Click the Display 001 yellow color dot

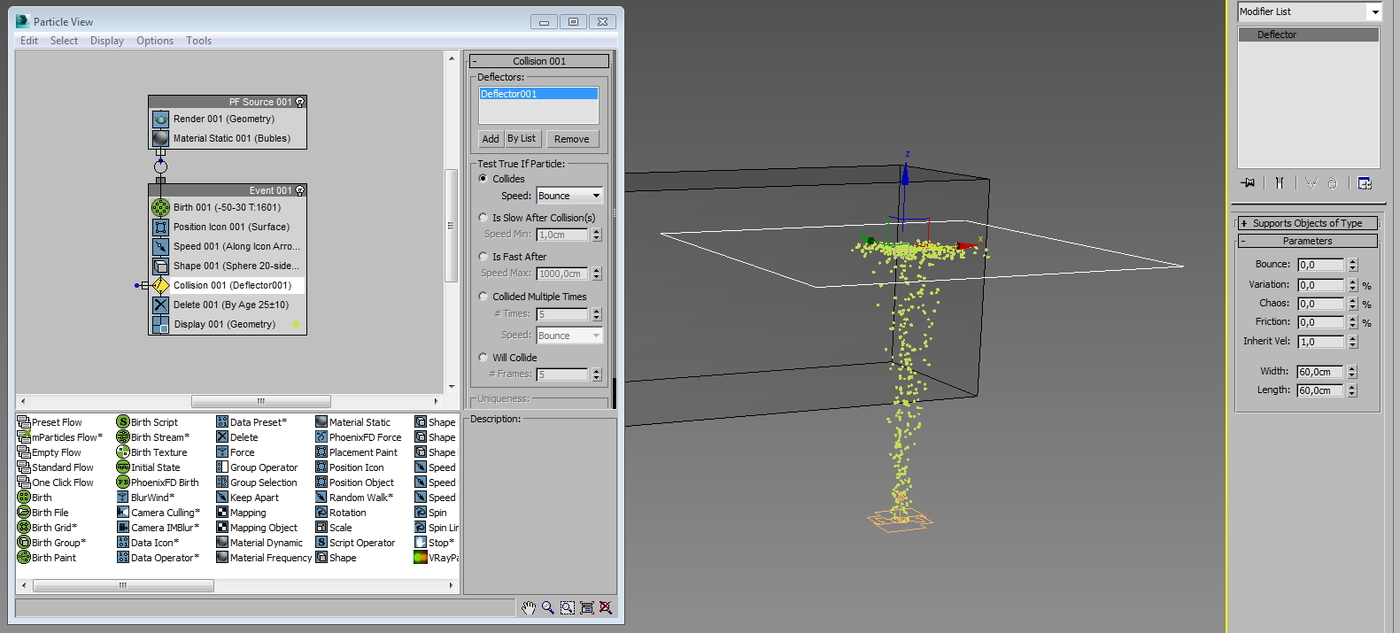pyautogui.click(x=296, y=324)
